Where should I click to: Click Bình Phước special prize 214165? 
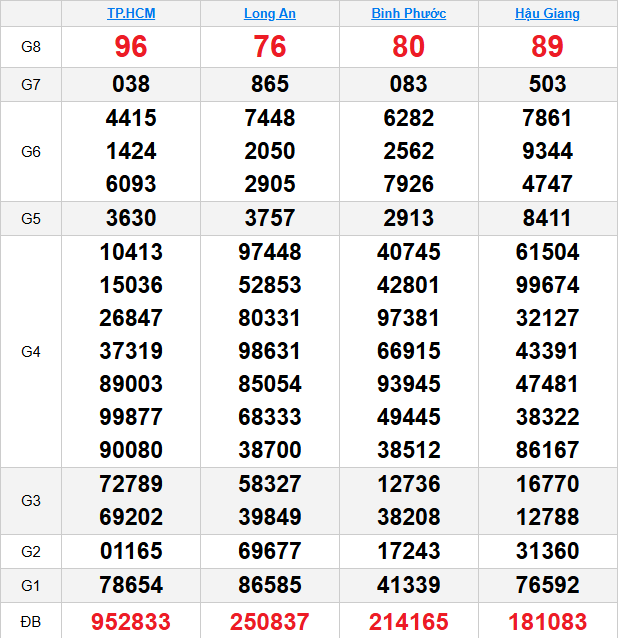click(409, 622)
